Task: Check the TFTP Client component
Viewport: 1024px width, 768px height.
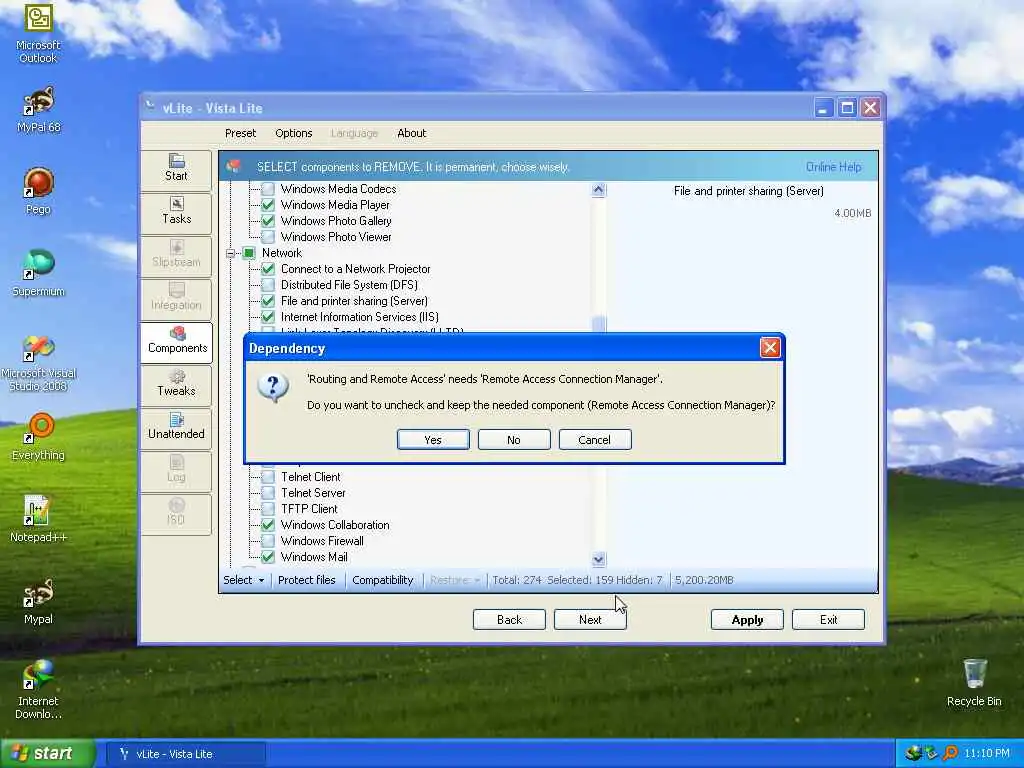Action: point(268,509)
